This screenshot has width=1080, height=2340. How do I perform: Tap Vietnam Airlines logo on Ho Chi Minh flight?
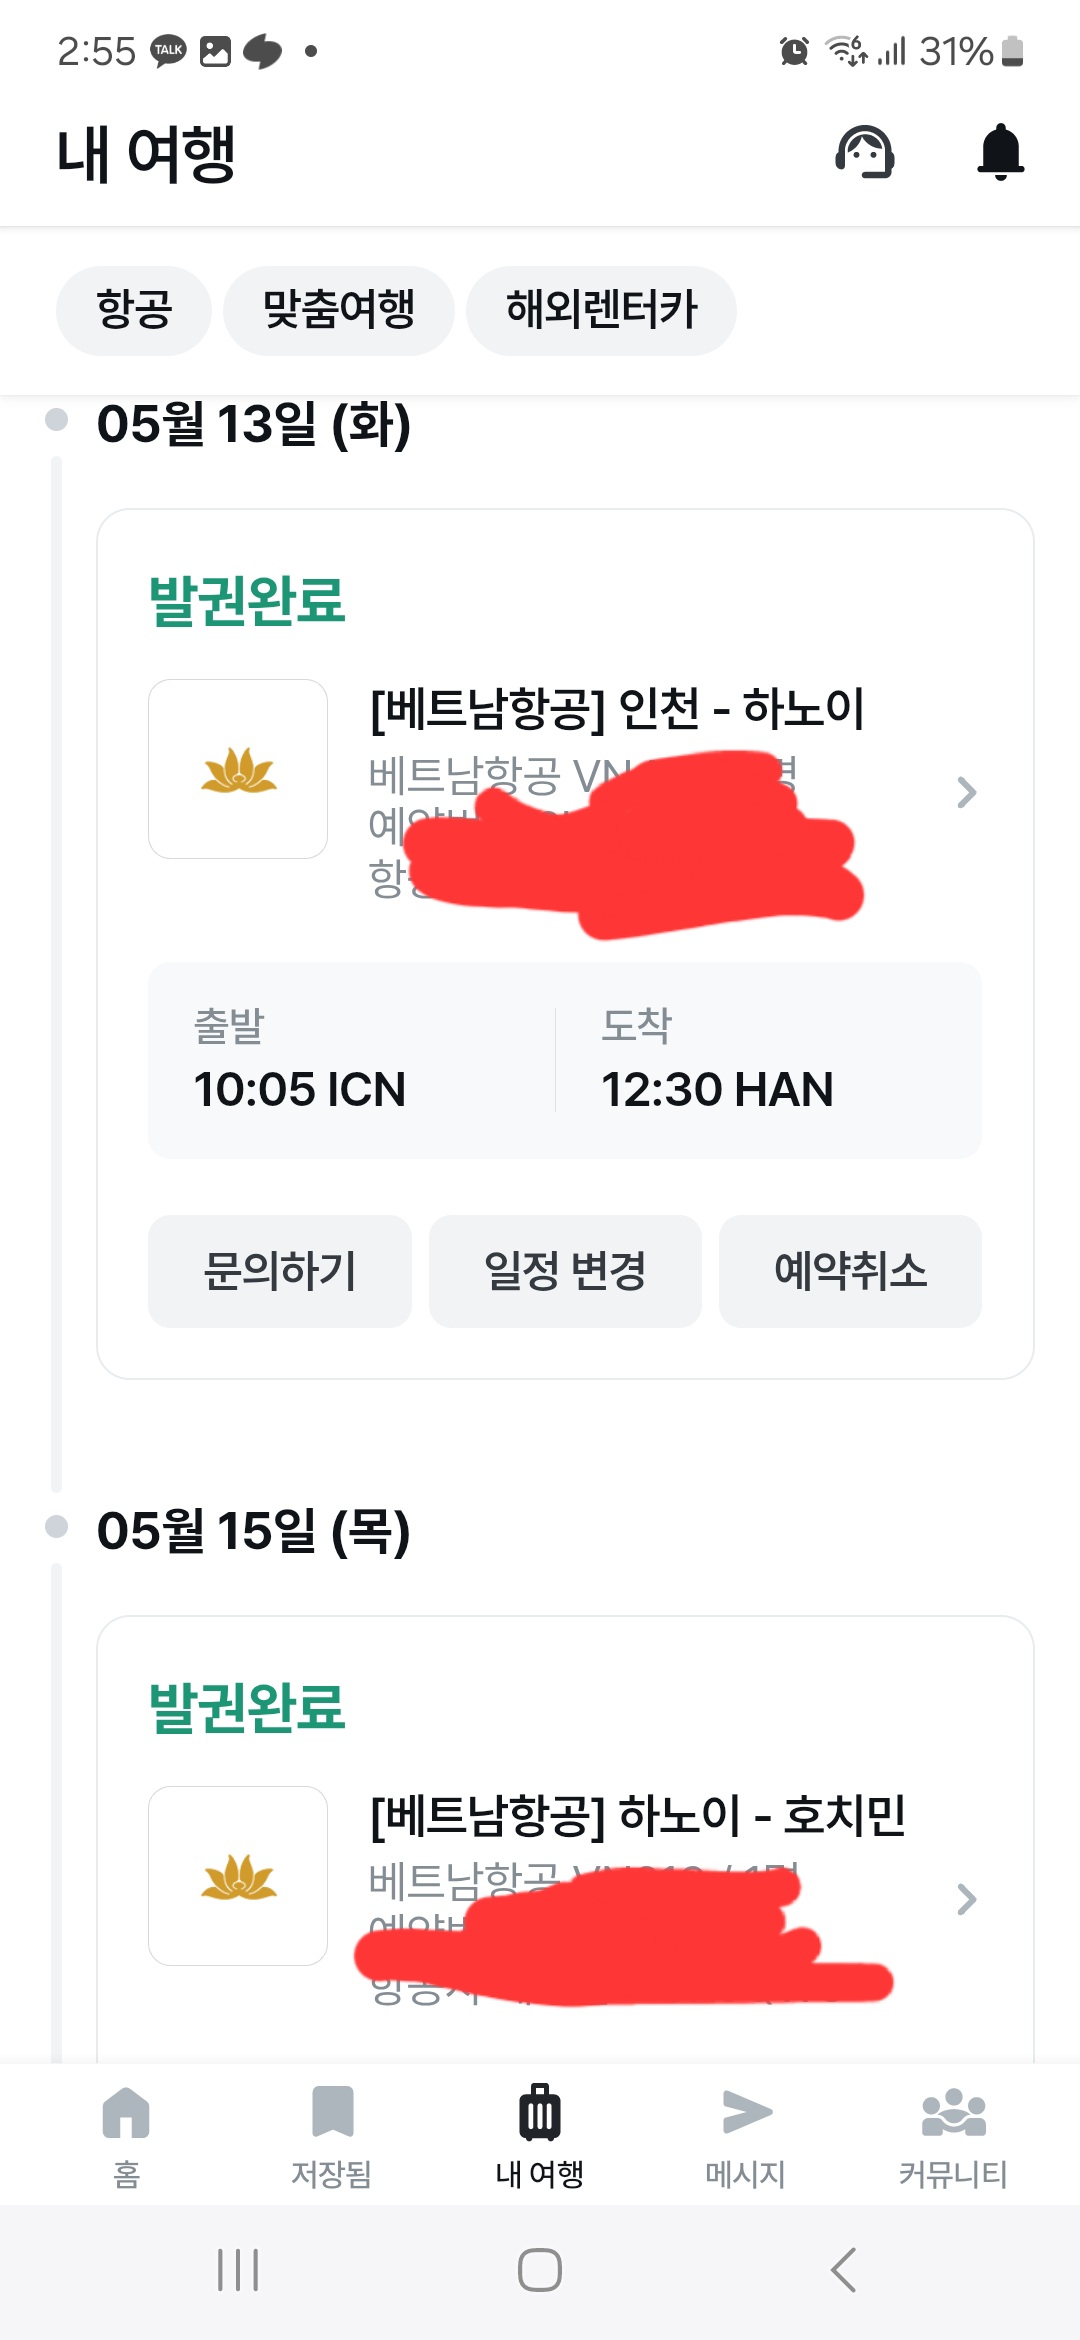coord(238,1875)
